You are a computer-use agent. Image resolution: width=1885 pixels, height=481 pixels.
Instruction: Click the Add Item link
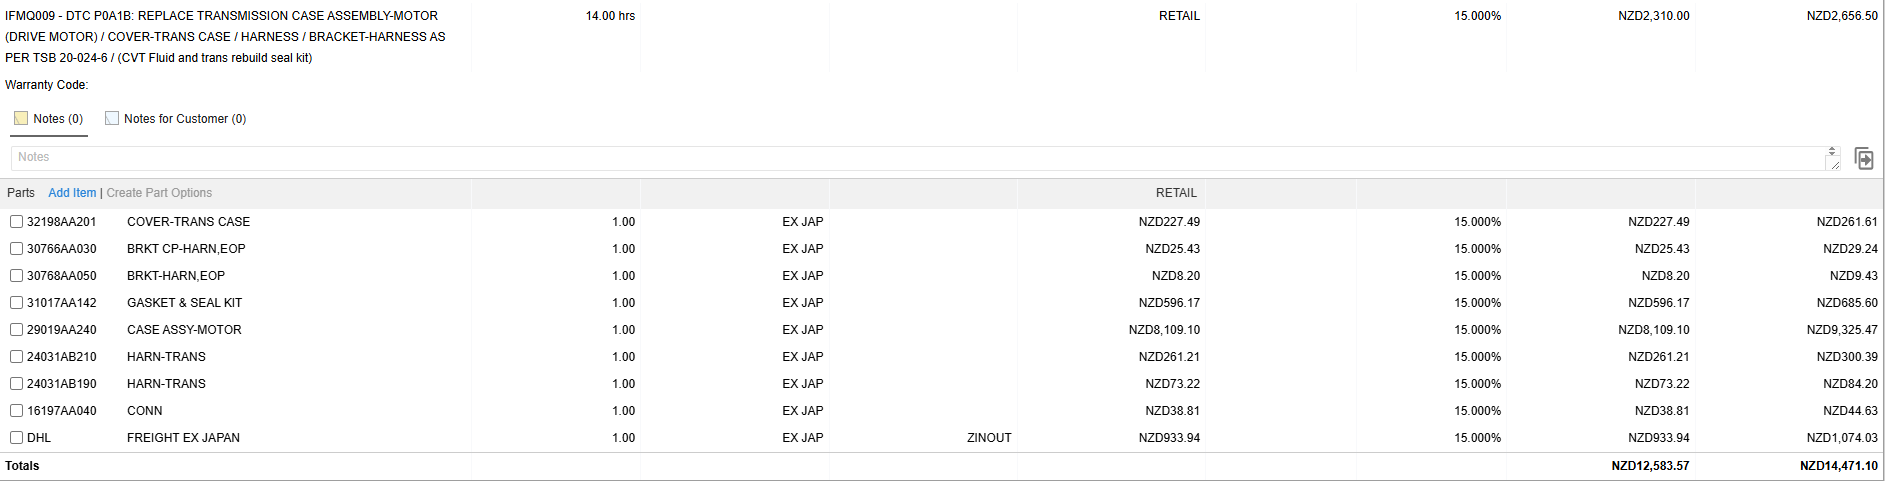(x=72, y=193)
